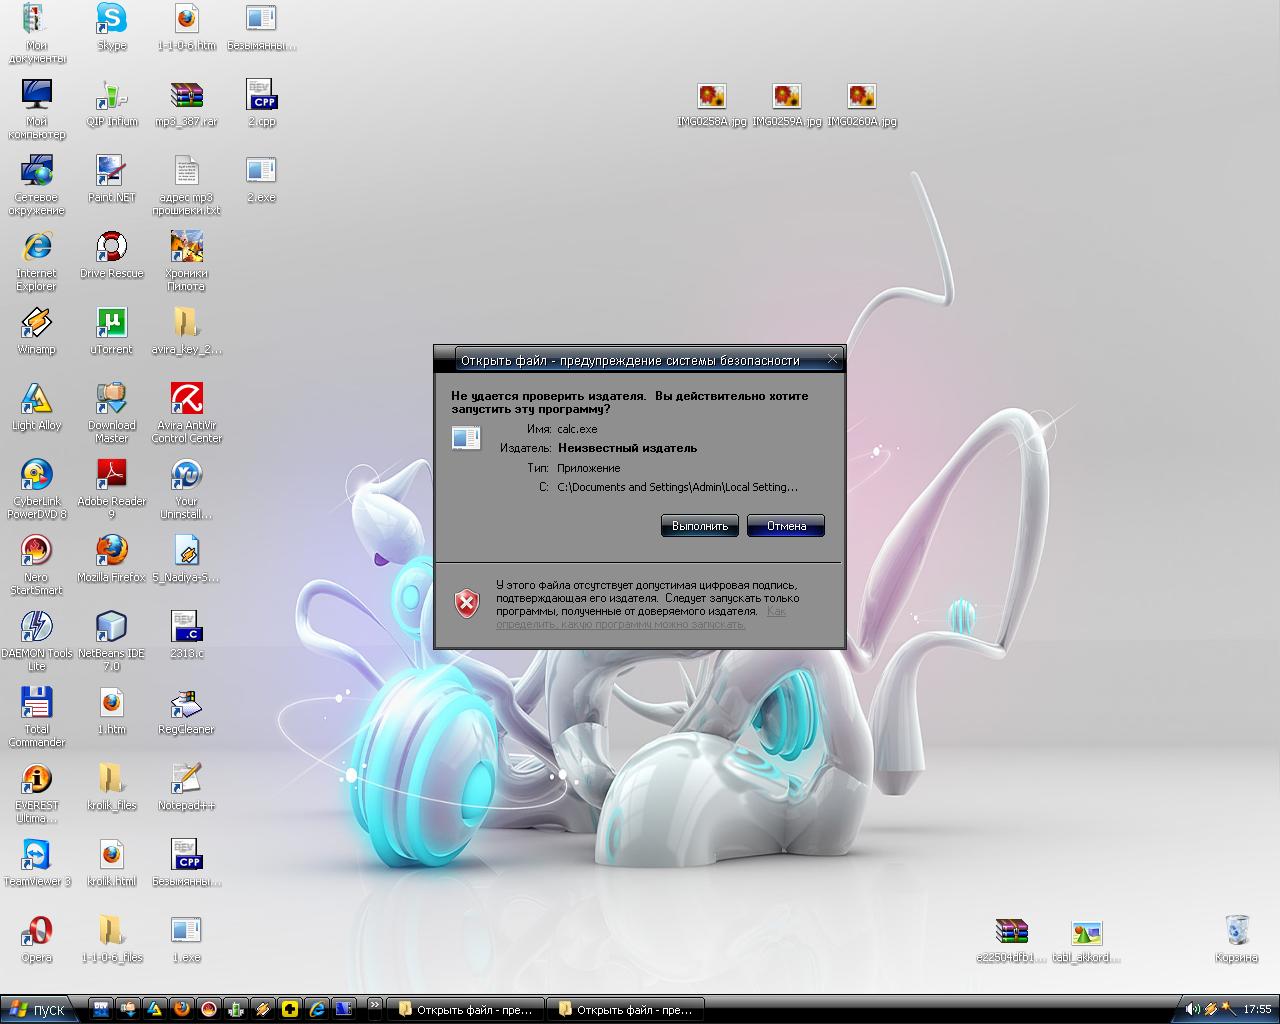Viewport: 1280px width, 1024px height.
Task: Select the 2.exe file icon
Action: tap(261, 180)
